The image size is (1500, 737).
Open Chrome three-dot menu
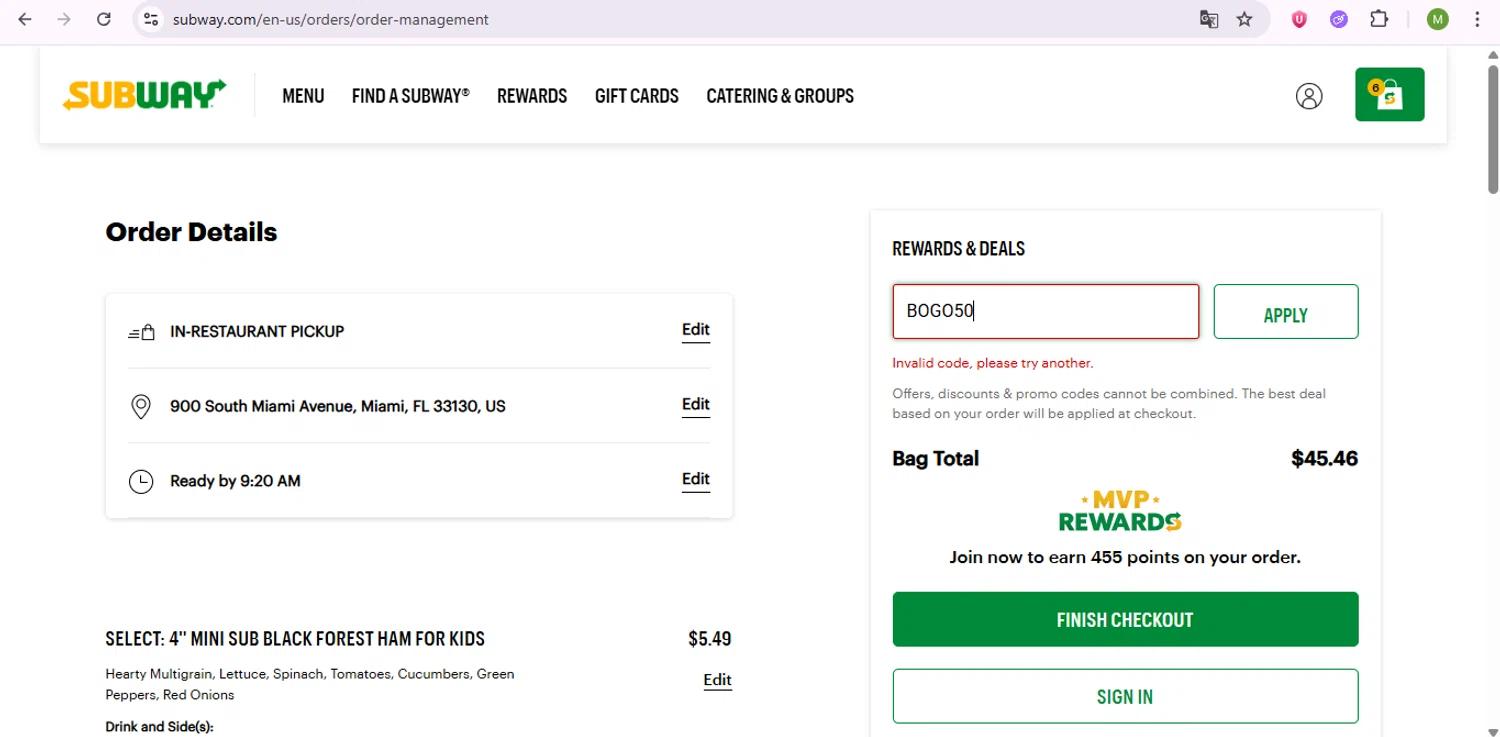tap(1477, 19)
